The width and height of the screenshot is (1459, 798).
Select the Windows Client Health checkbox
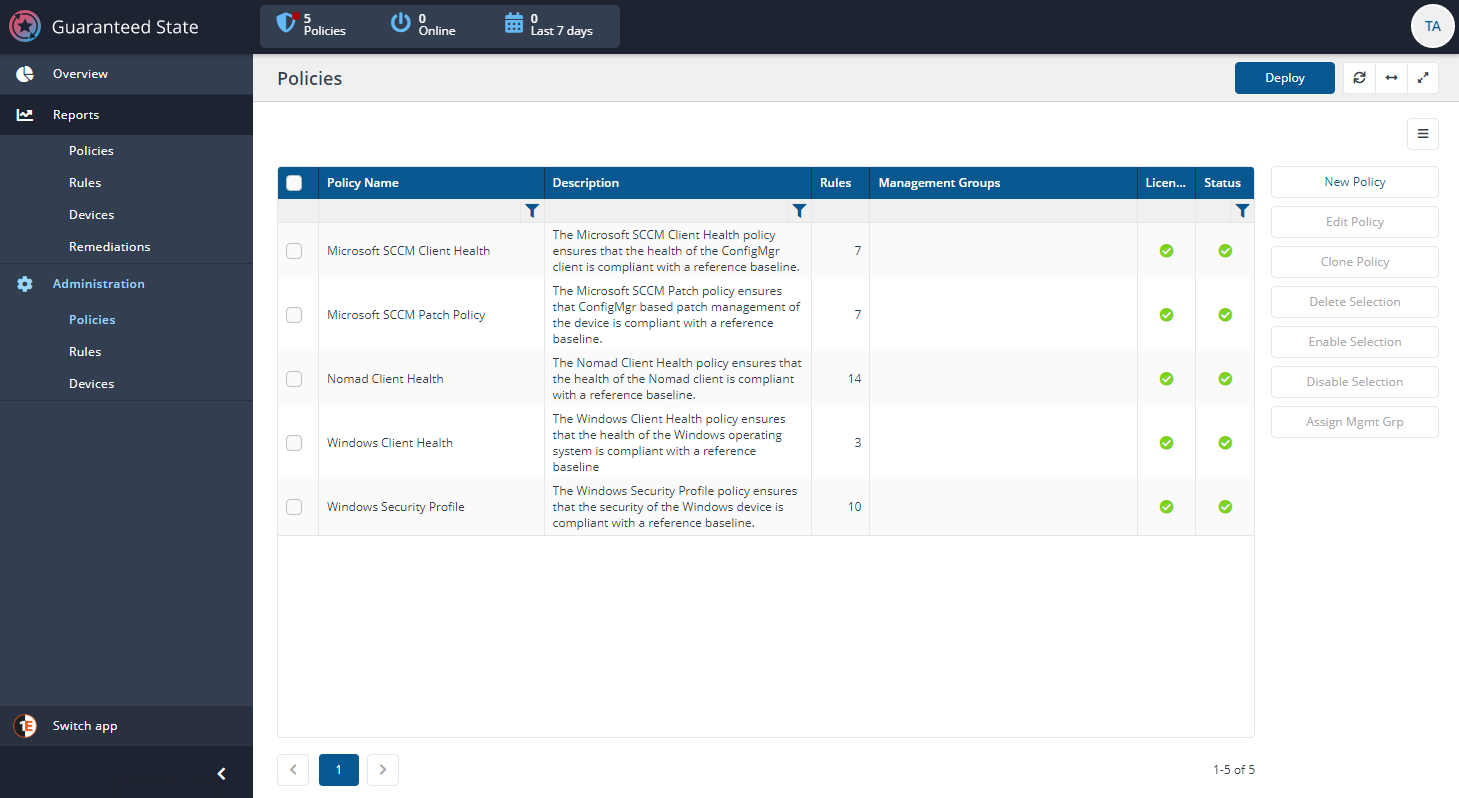coord(294,443)
